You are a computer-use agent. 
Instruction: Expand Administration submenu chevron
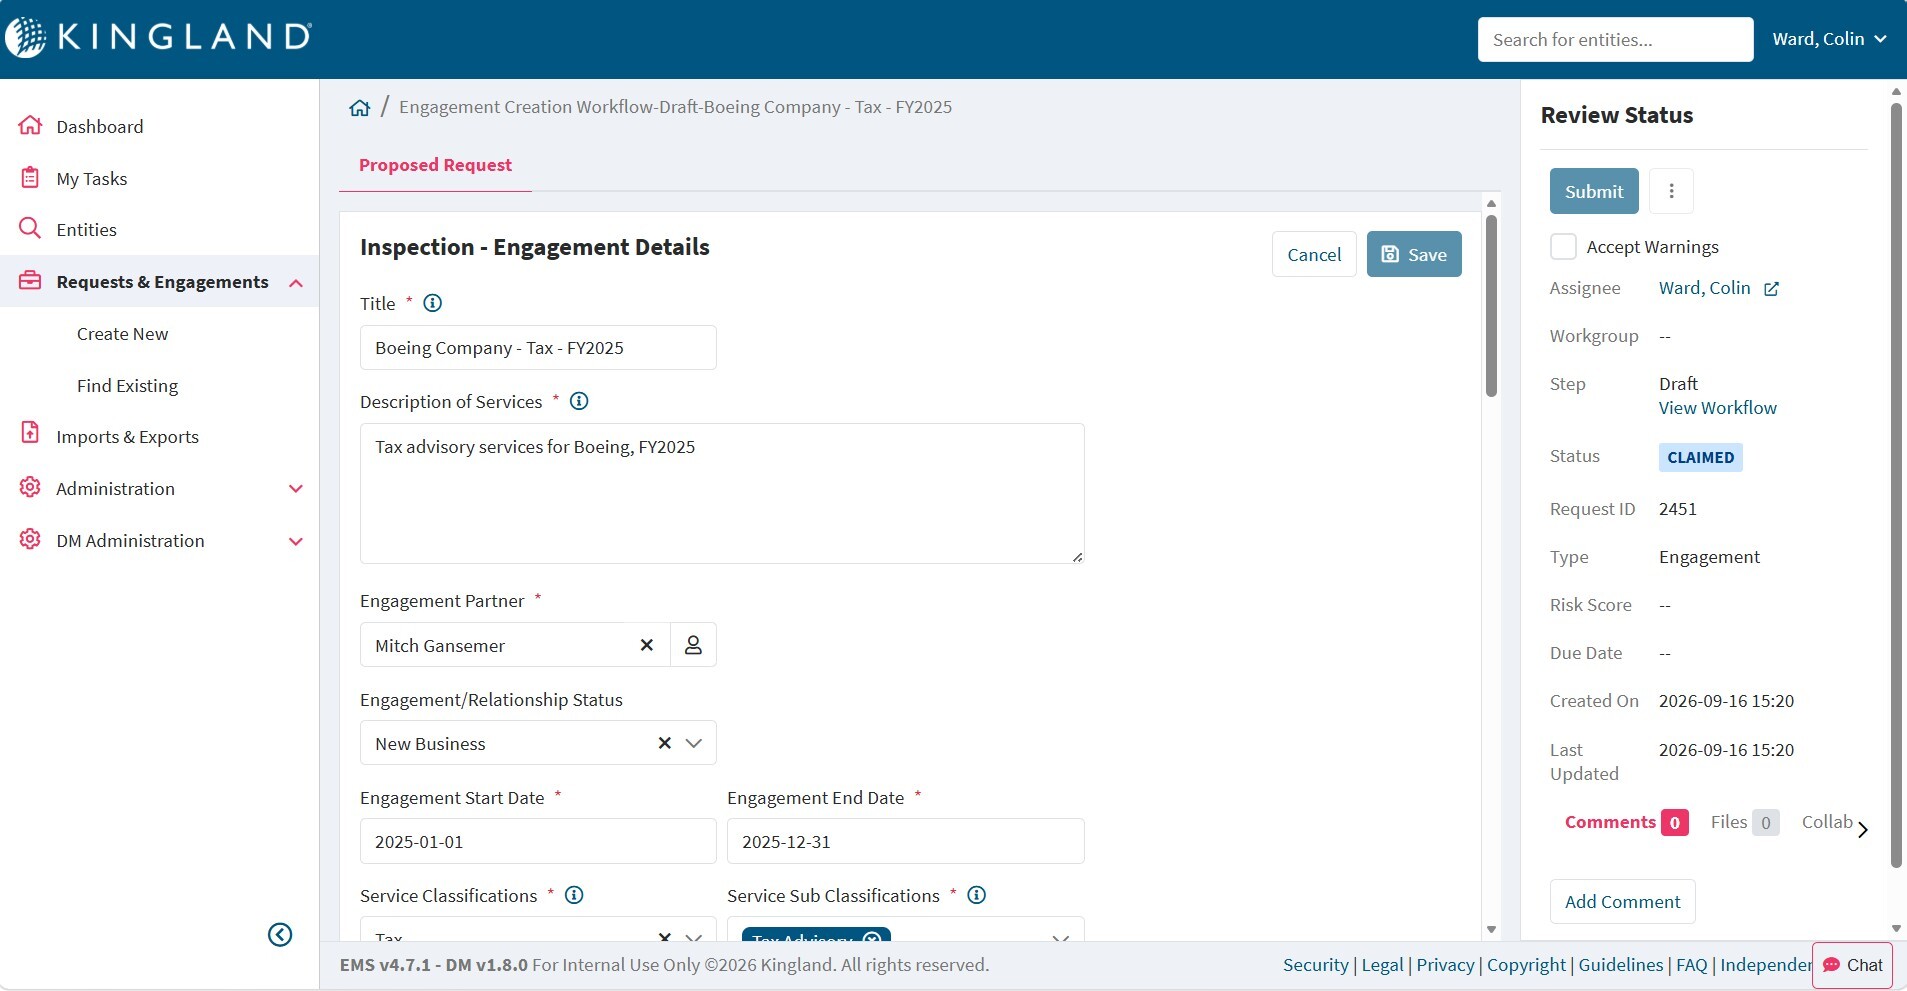click(296, 489)
